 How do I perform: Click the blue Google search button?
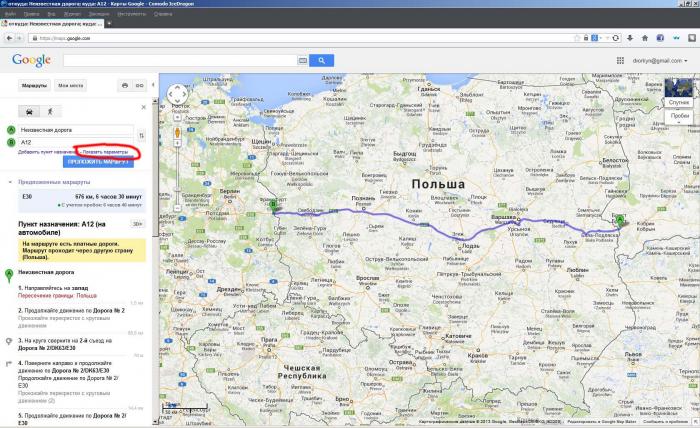[320, 60]
